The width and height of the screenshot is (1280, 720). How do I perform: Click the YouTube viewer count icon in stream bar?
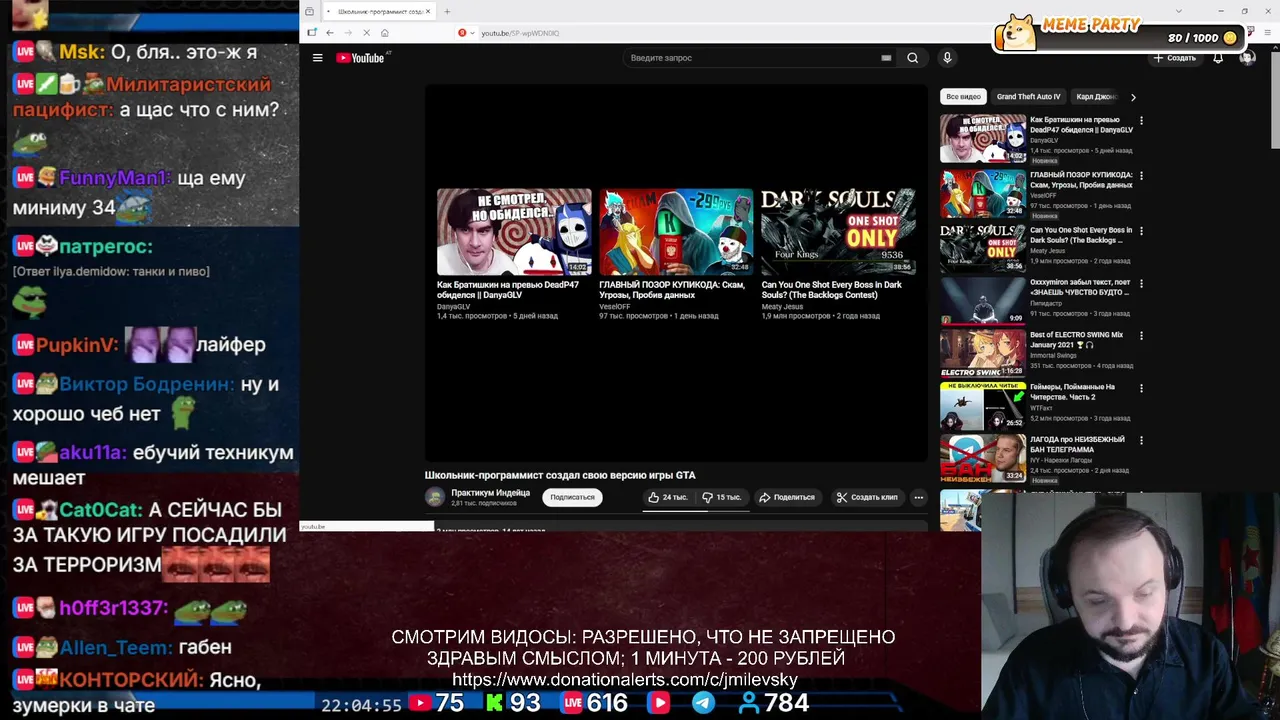click(x=420, y=703)
